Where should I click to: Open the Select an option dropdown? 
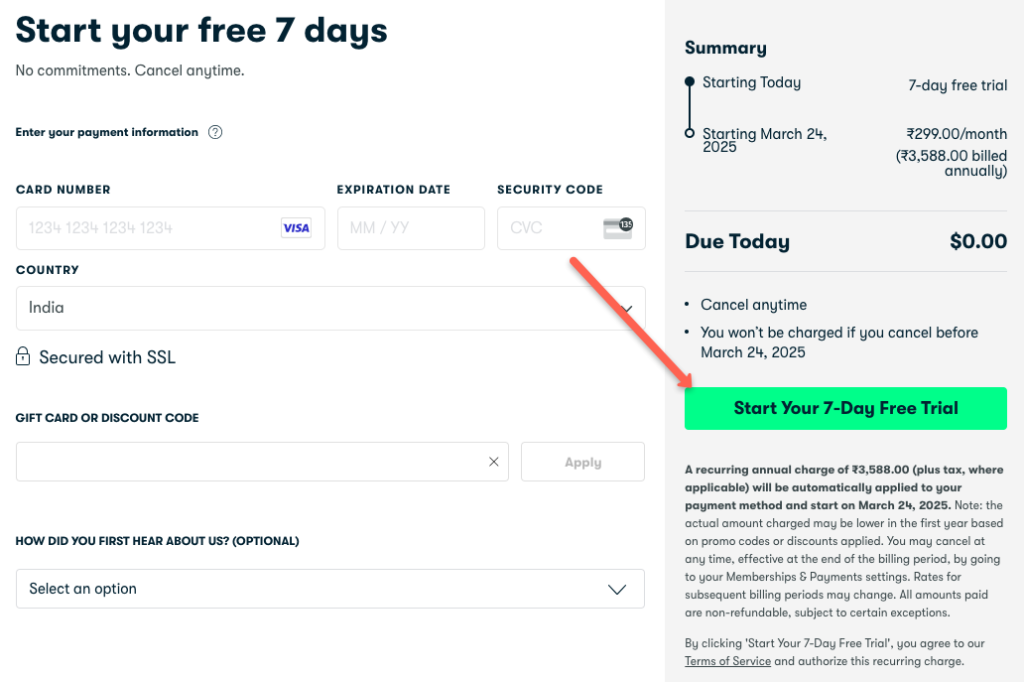[330, 588]
